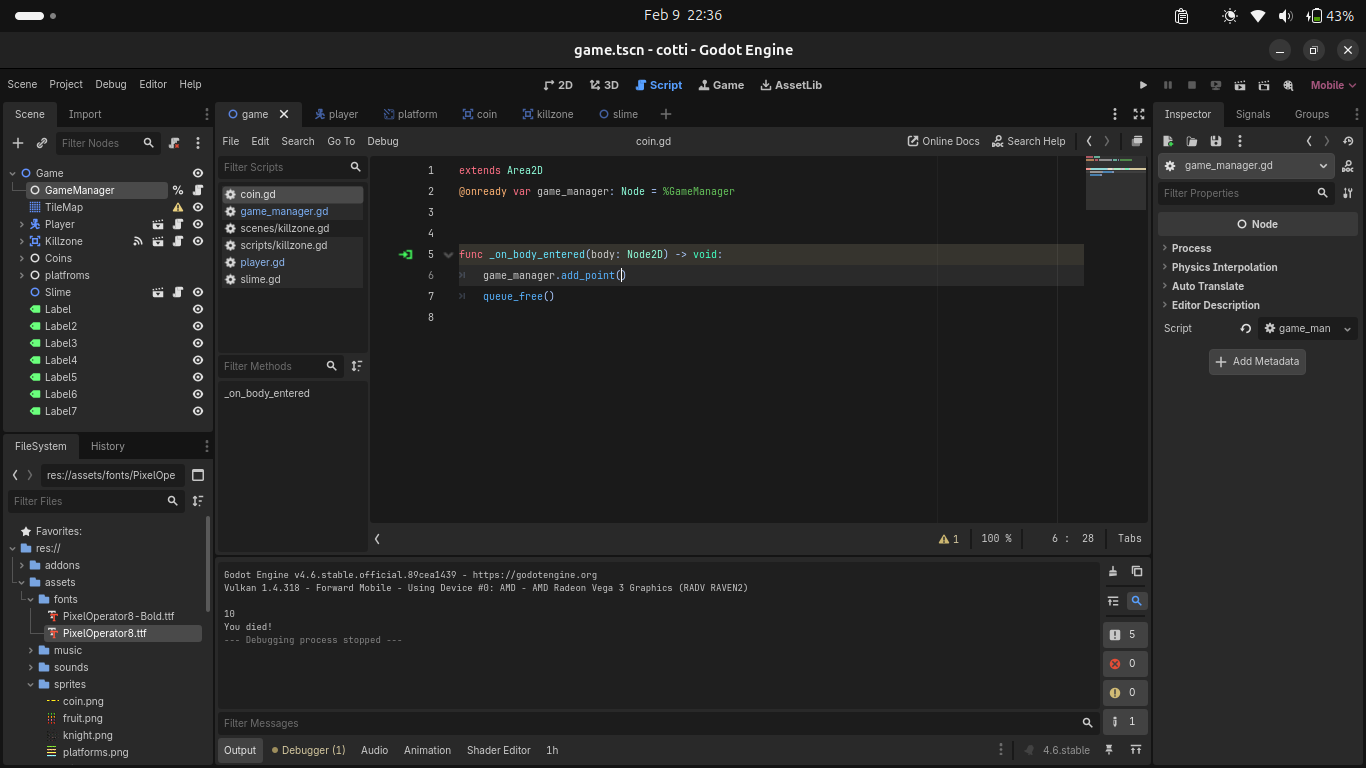Viewport: 1366px width, 768px height.
Task: Expand the Killzone node in scene tree
Action: [22, 241]
